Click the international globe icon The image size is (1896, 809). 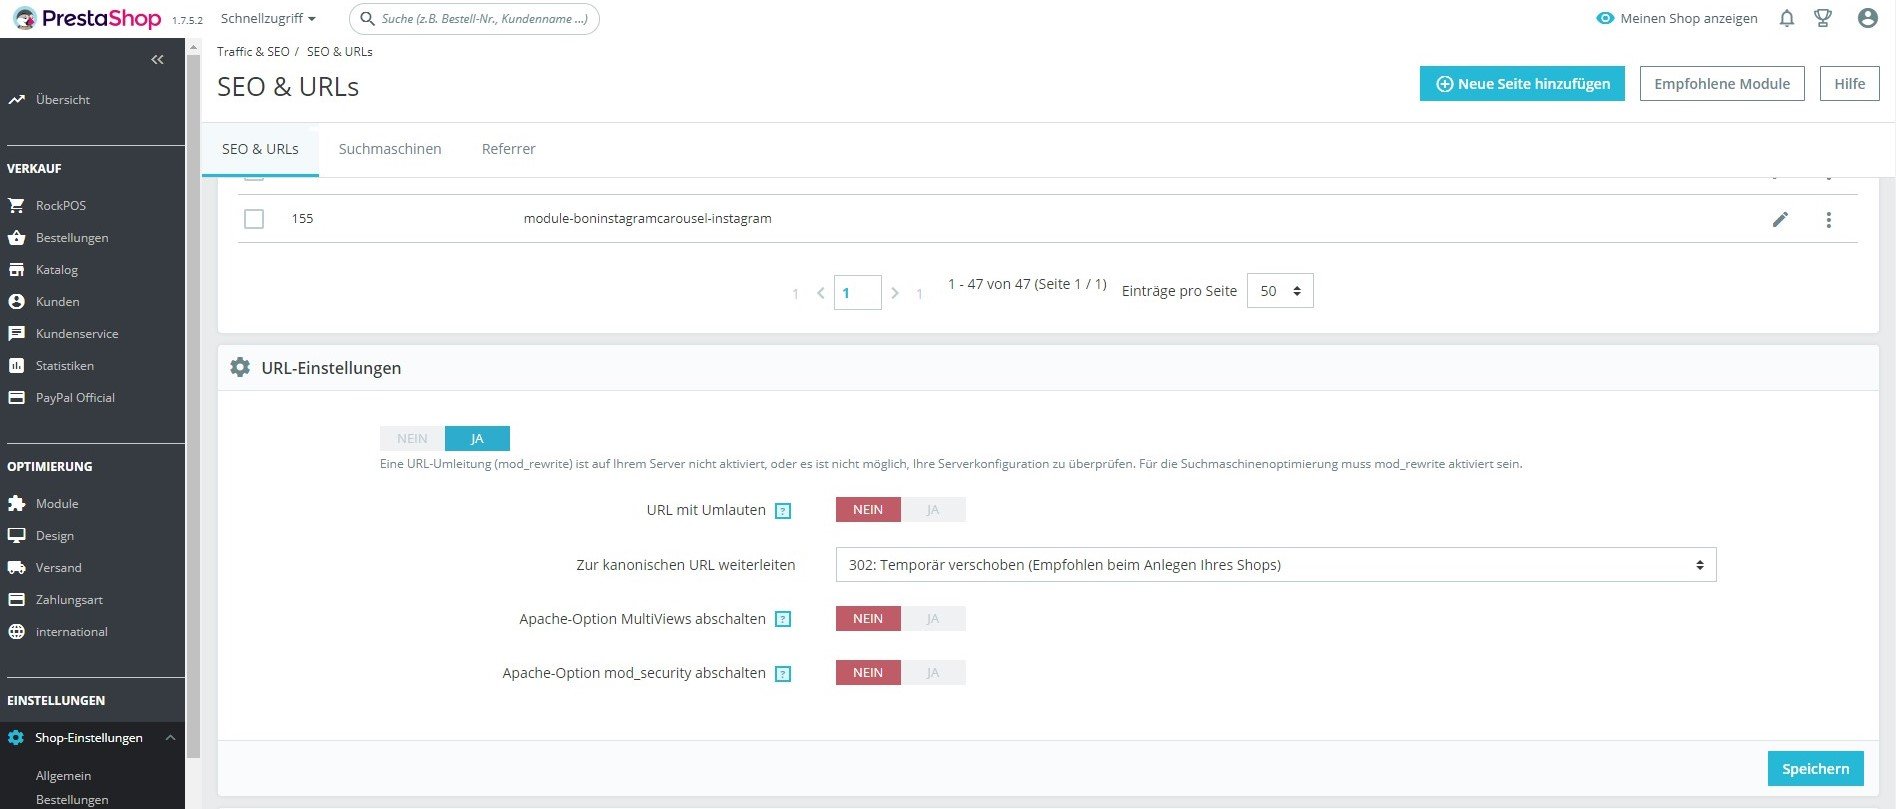click(16, 632)
